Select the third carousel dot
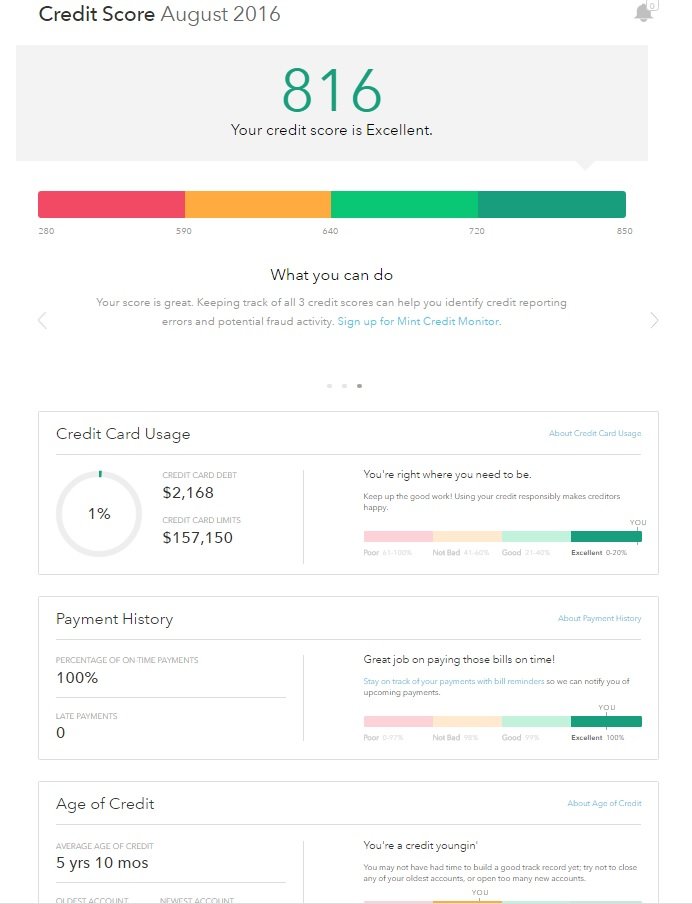Screen dimensions: 692x904 click(x=359, y=385)
